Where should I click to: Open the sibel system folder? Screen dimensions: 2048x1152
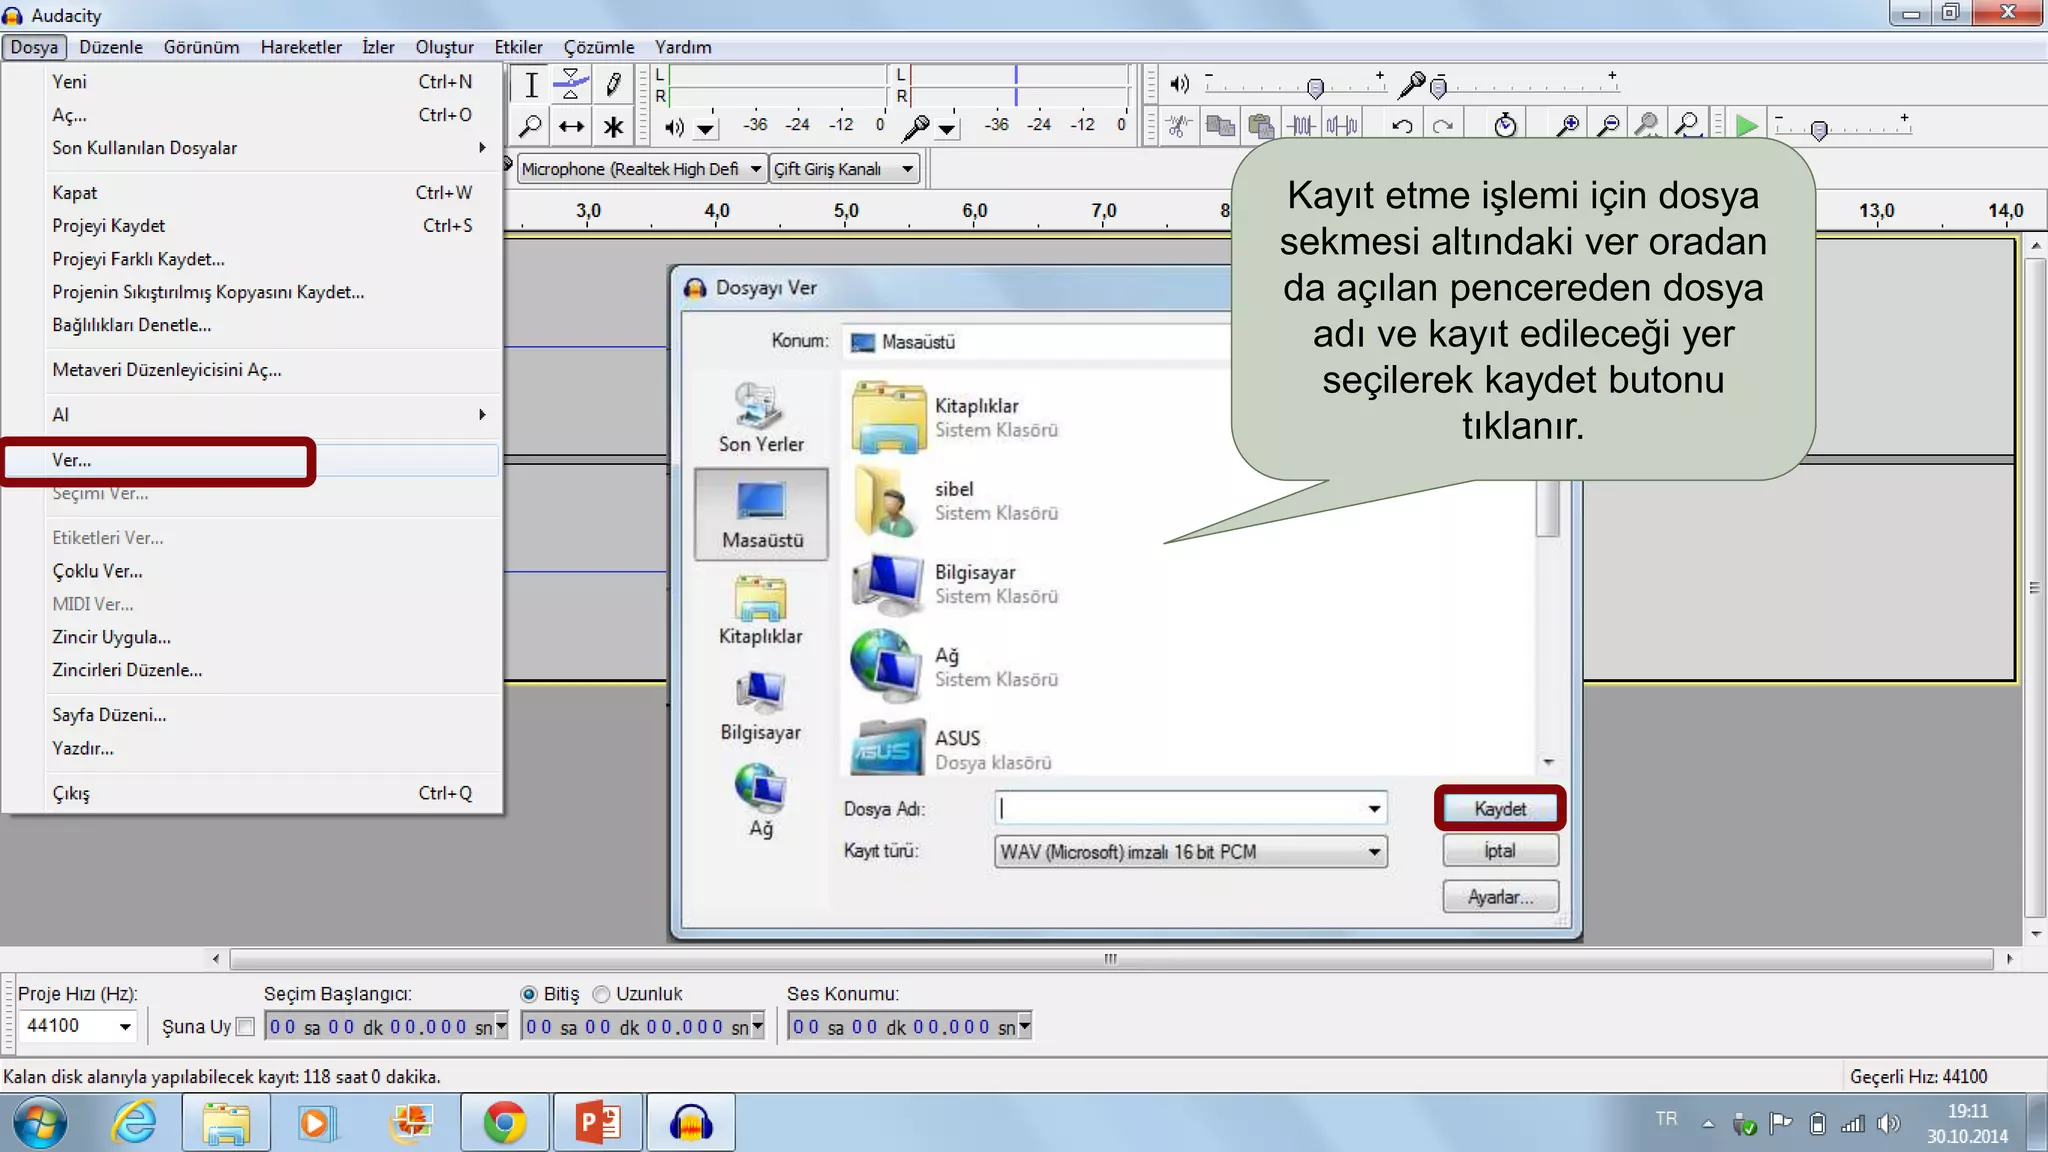click(954, 500)
